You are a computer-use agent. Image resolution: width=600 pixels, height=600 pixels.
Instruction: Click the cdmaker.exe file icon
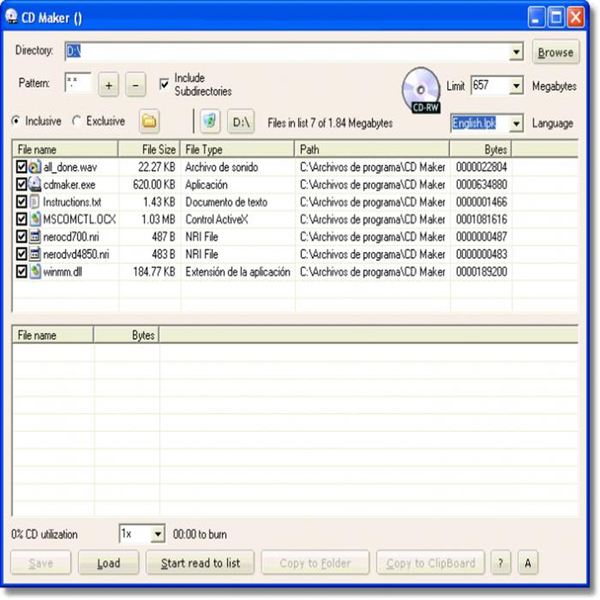34,184
